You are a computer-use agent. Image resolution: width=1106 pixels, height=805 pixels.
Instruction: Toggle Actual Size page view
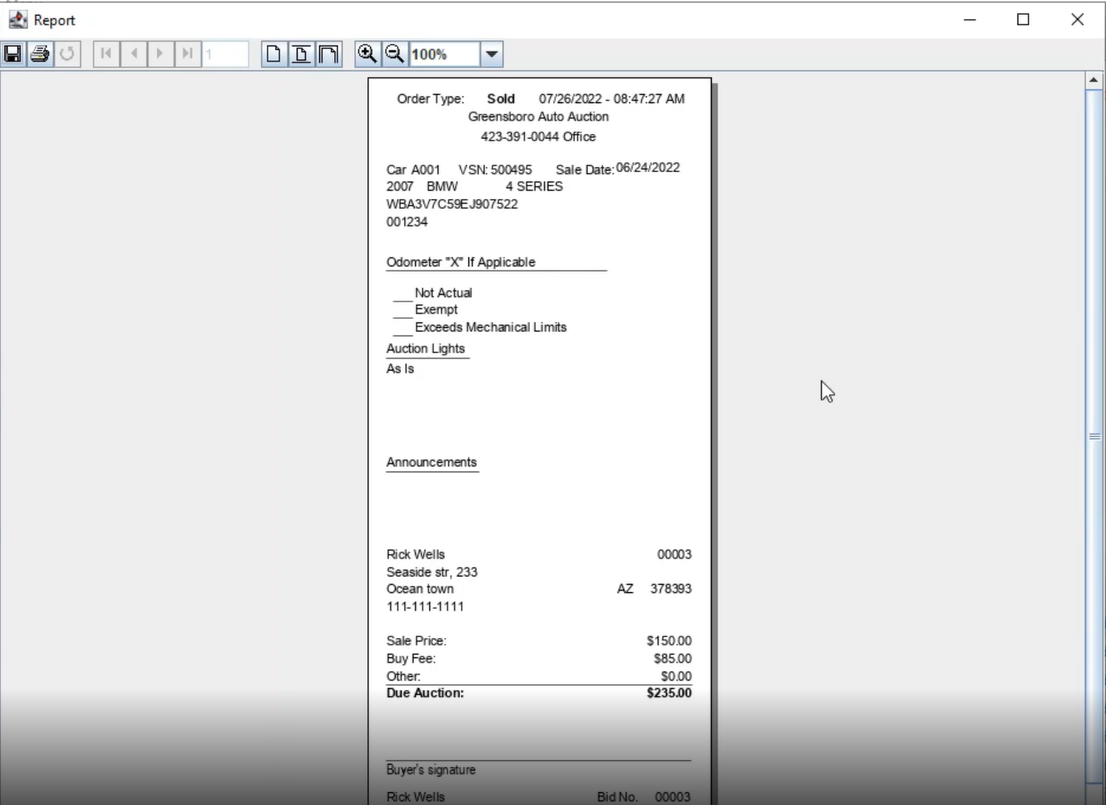click(x=274, y=54)
